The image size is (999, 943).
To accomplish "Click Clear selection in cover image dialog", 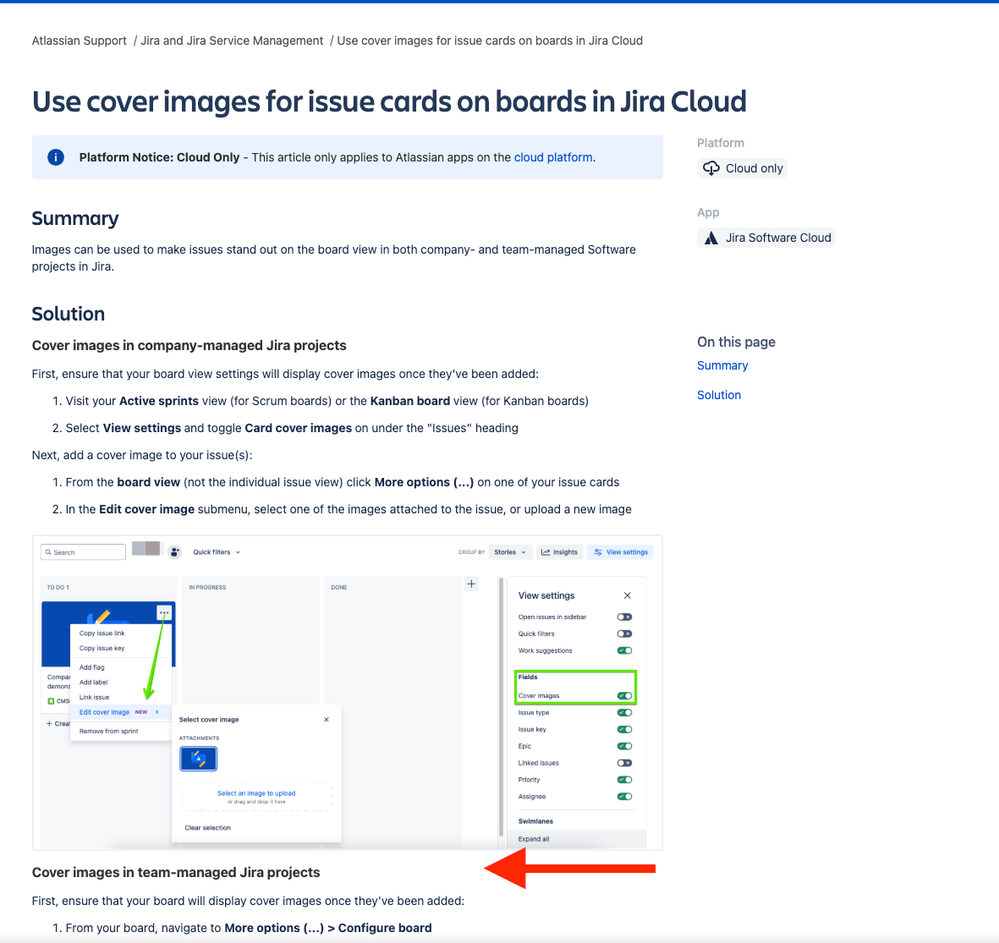I will (x=208, y=828).
